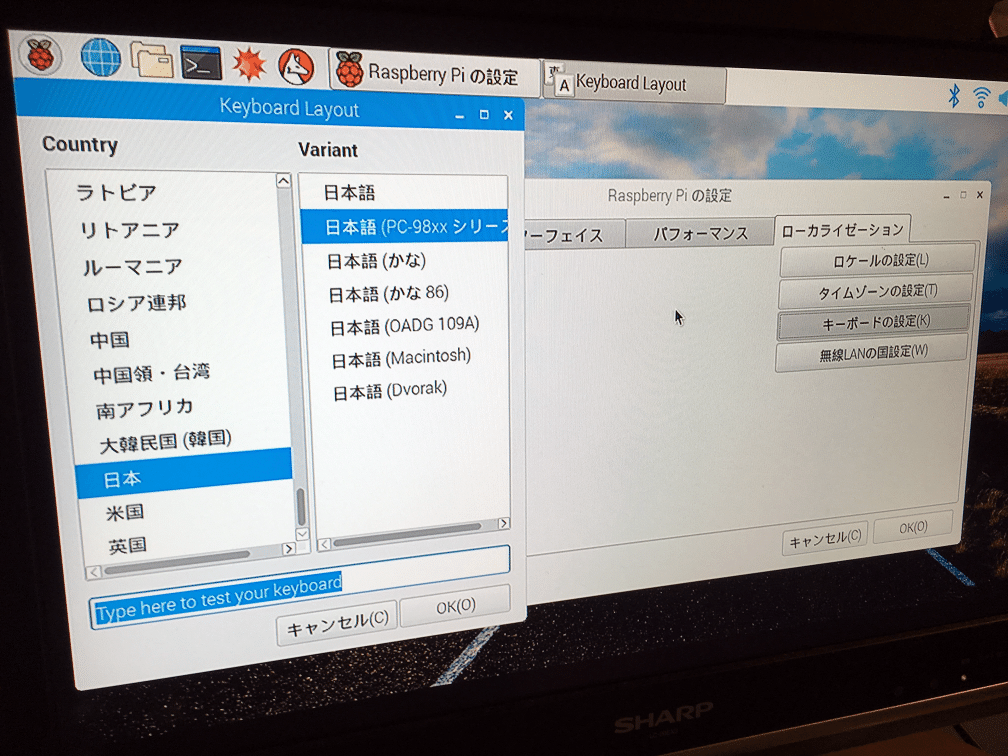Minimize the Raspberry Pi の設定 window

pyautogui.click(x=946, y=197)
